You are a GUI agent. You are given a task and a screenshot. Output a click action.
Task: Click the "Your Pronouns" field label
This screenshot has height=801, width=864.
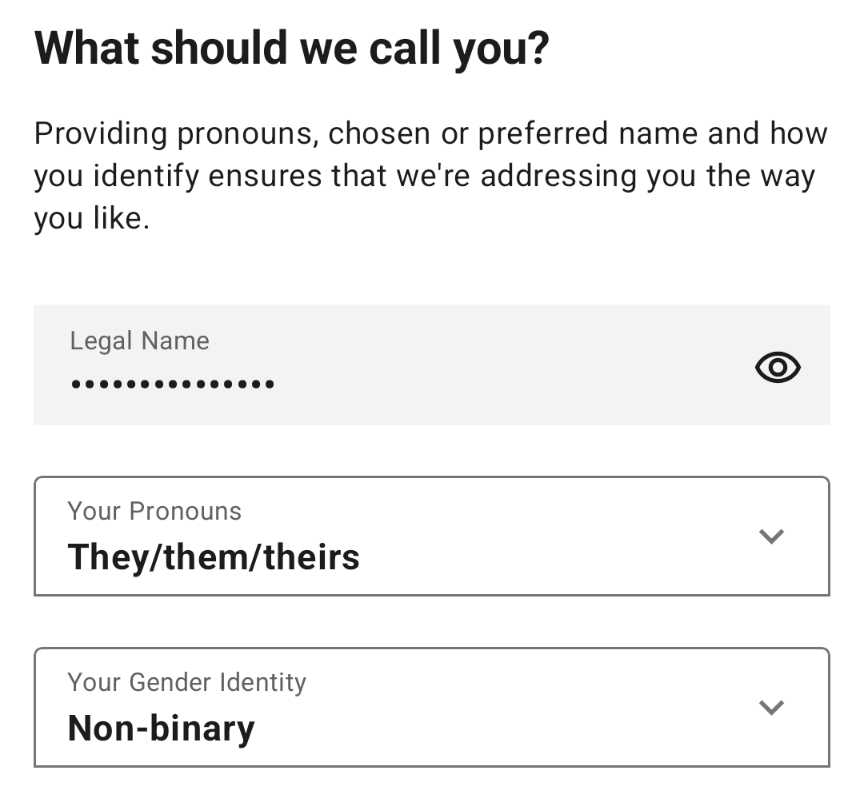point(154,511)
